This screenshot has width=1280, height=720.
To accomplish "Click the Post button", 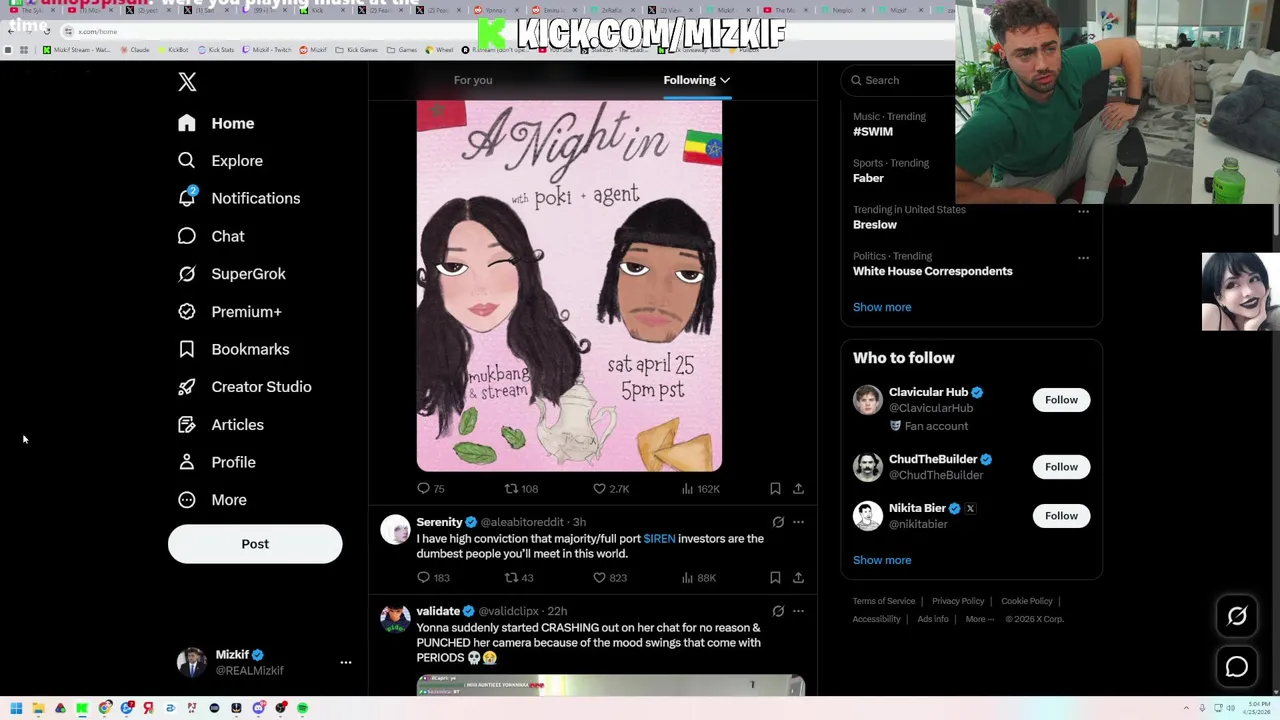I will pyautogui.click(x=255, y=544).
